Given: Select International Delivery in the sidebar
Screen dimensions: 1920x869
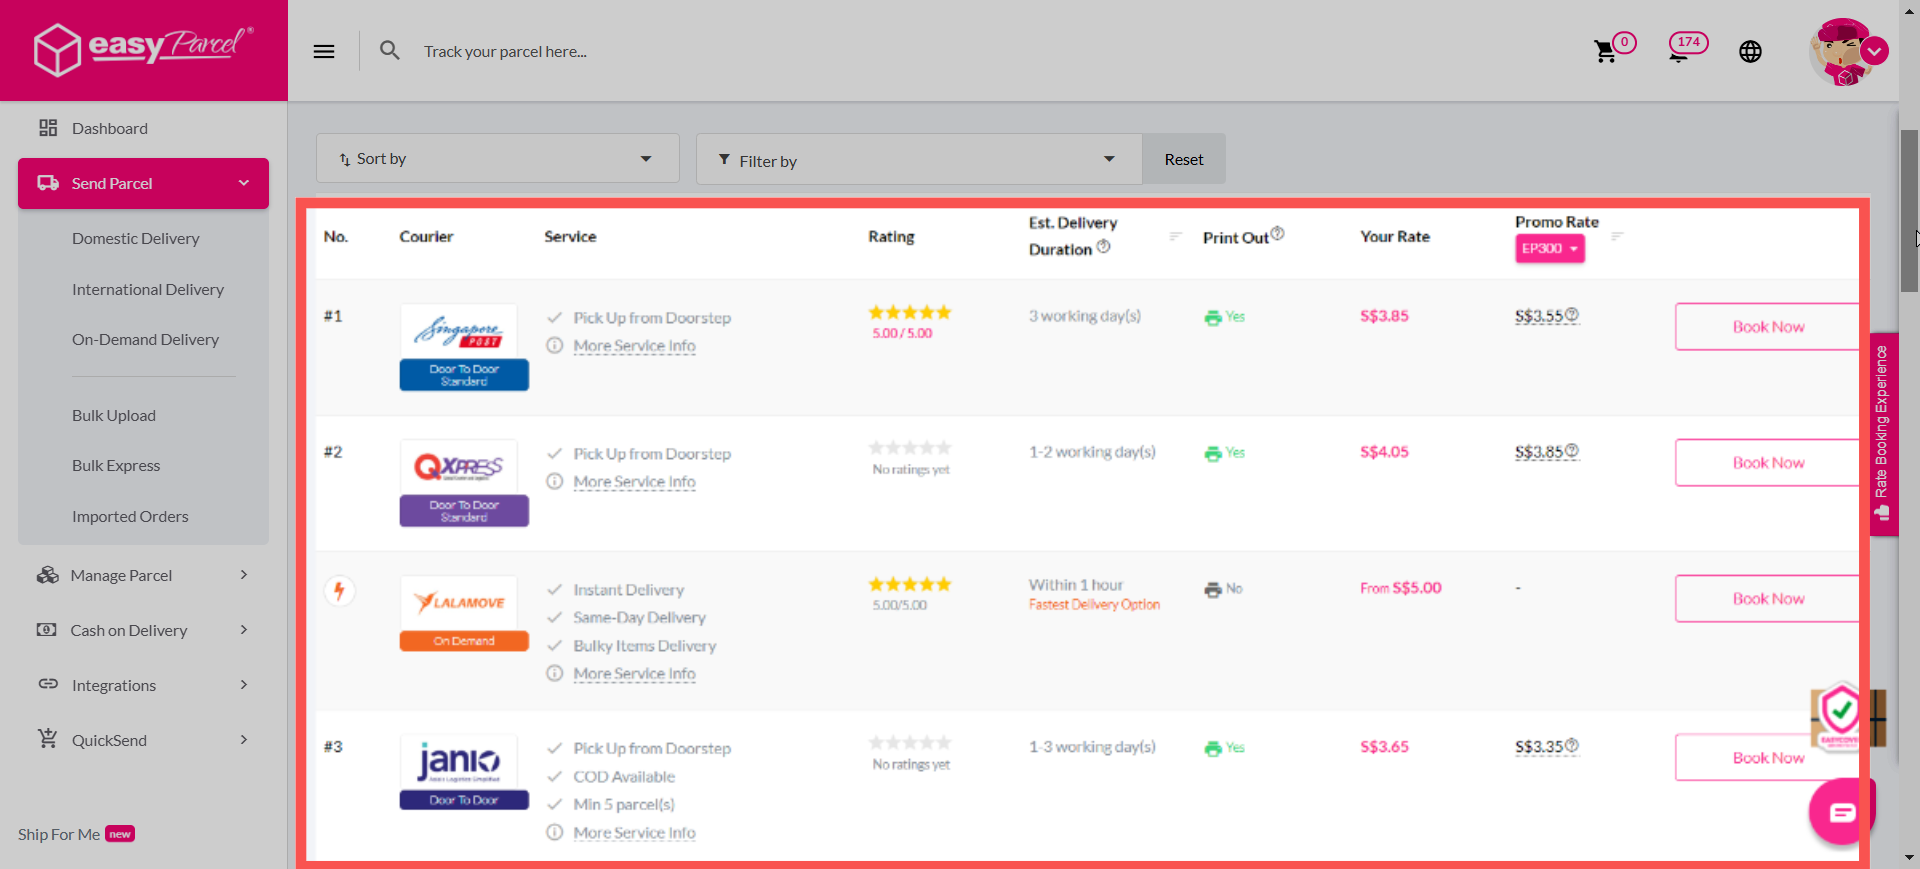Looking at the screenshot, I should pos(148,289).
